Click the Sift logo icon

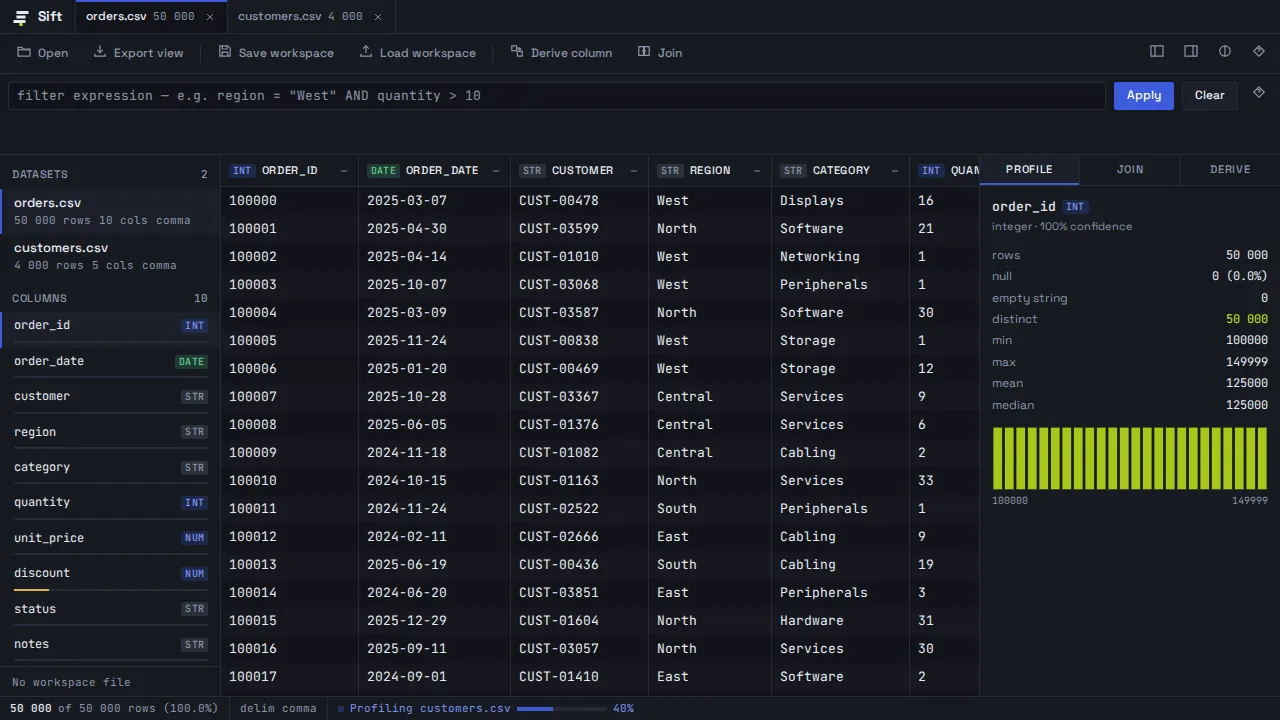(x=21, y=17)
